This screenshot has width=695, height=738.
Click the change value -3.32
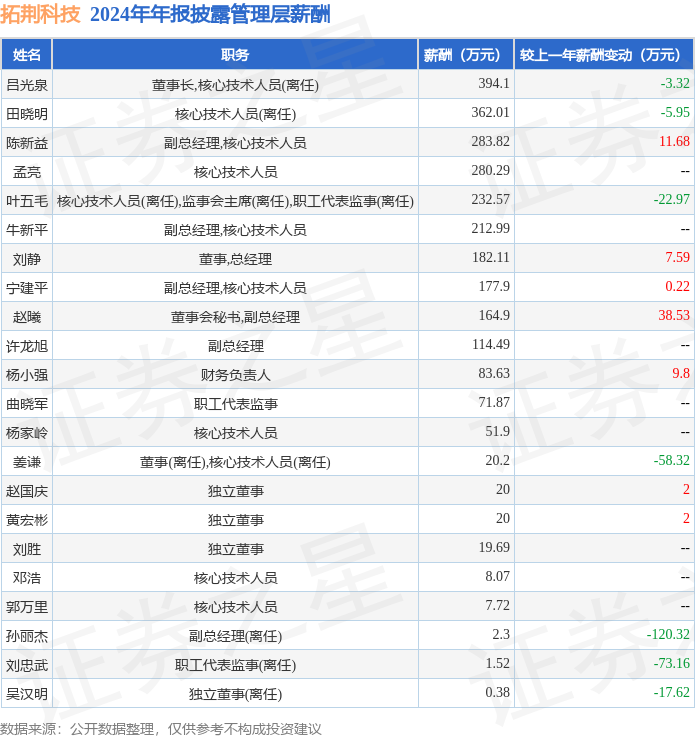point(675,83)
